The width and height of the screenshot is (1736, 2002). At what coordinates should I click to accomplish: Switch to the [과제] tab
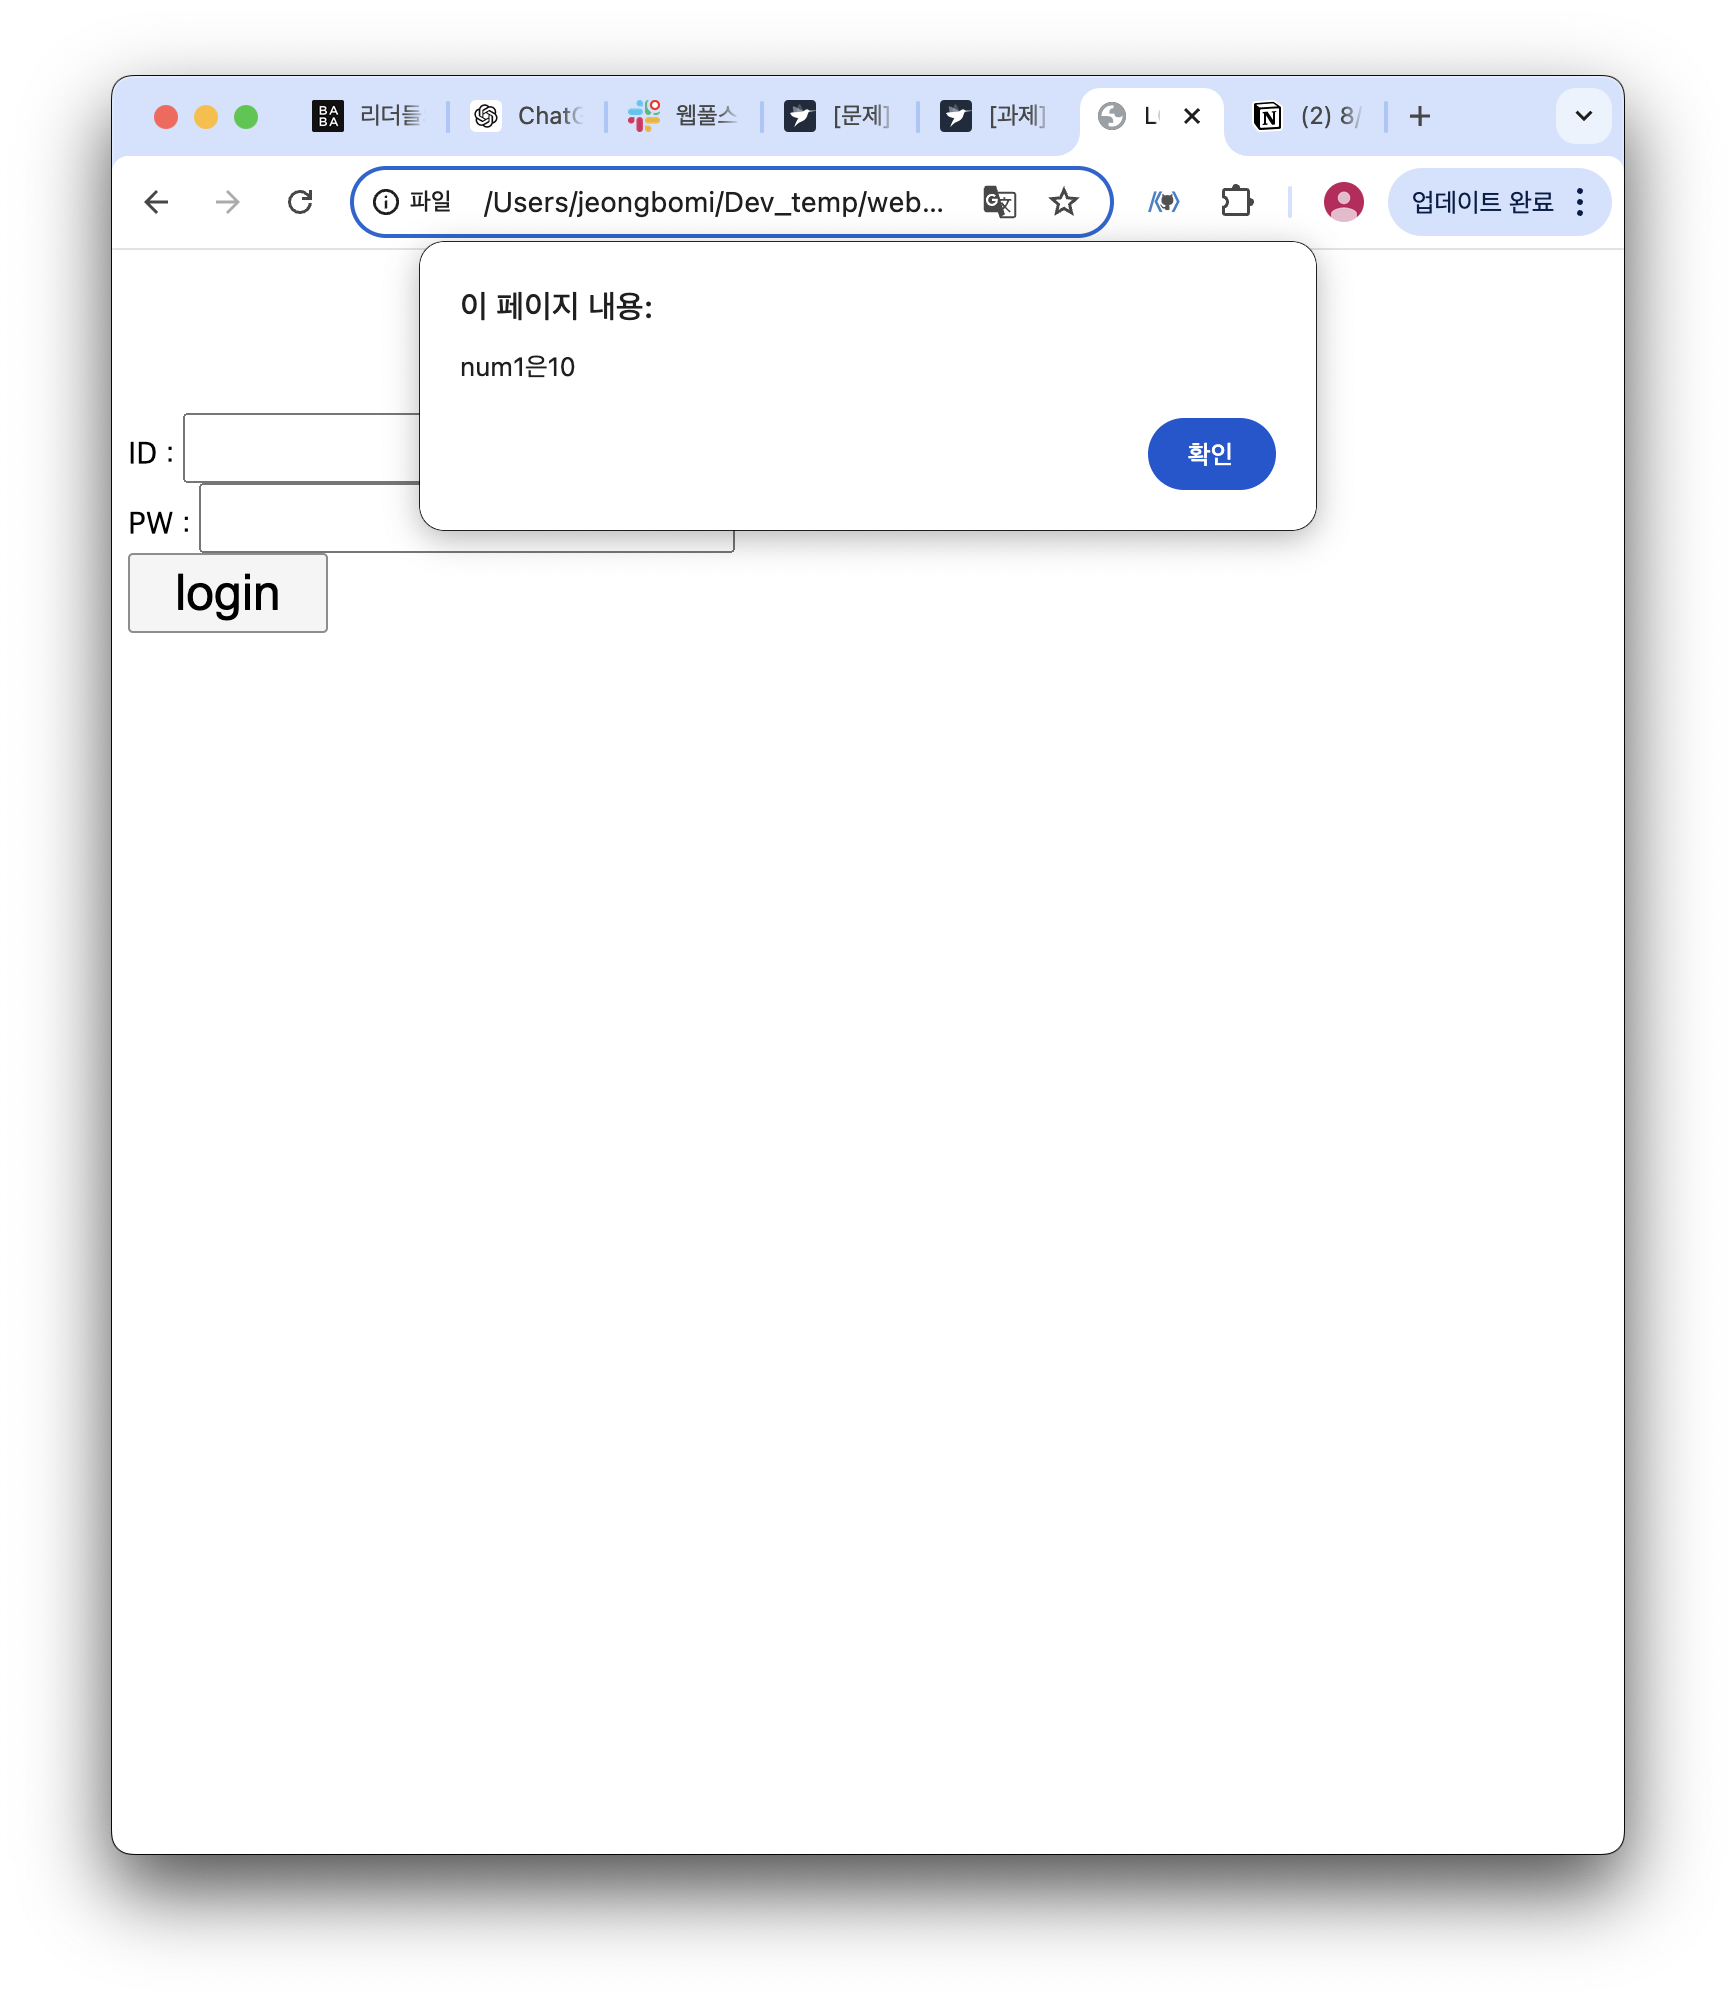[995, 116]
